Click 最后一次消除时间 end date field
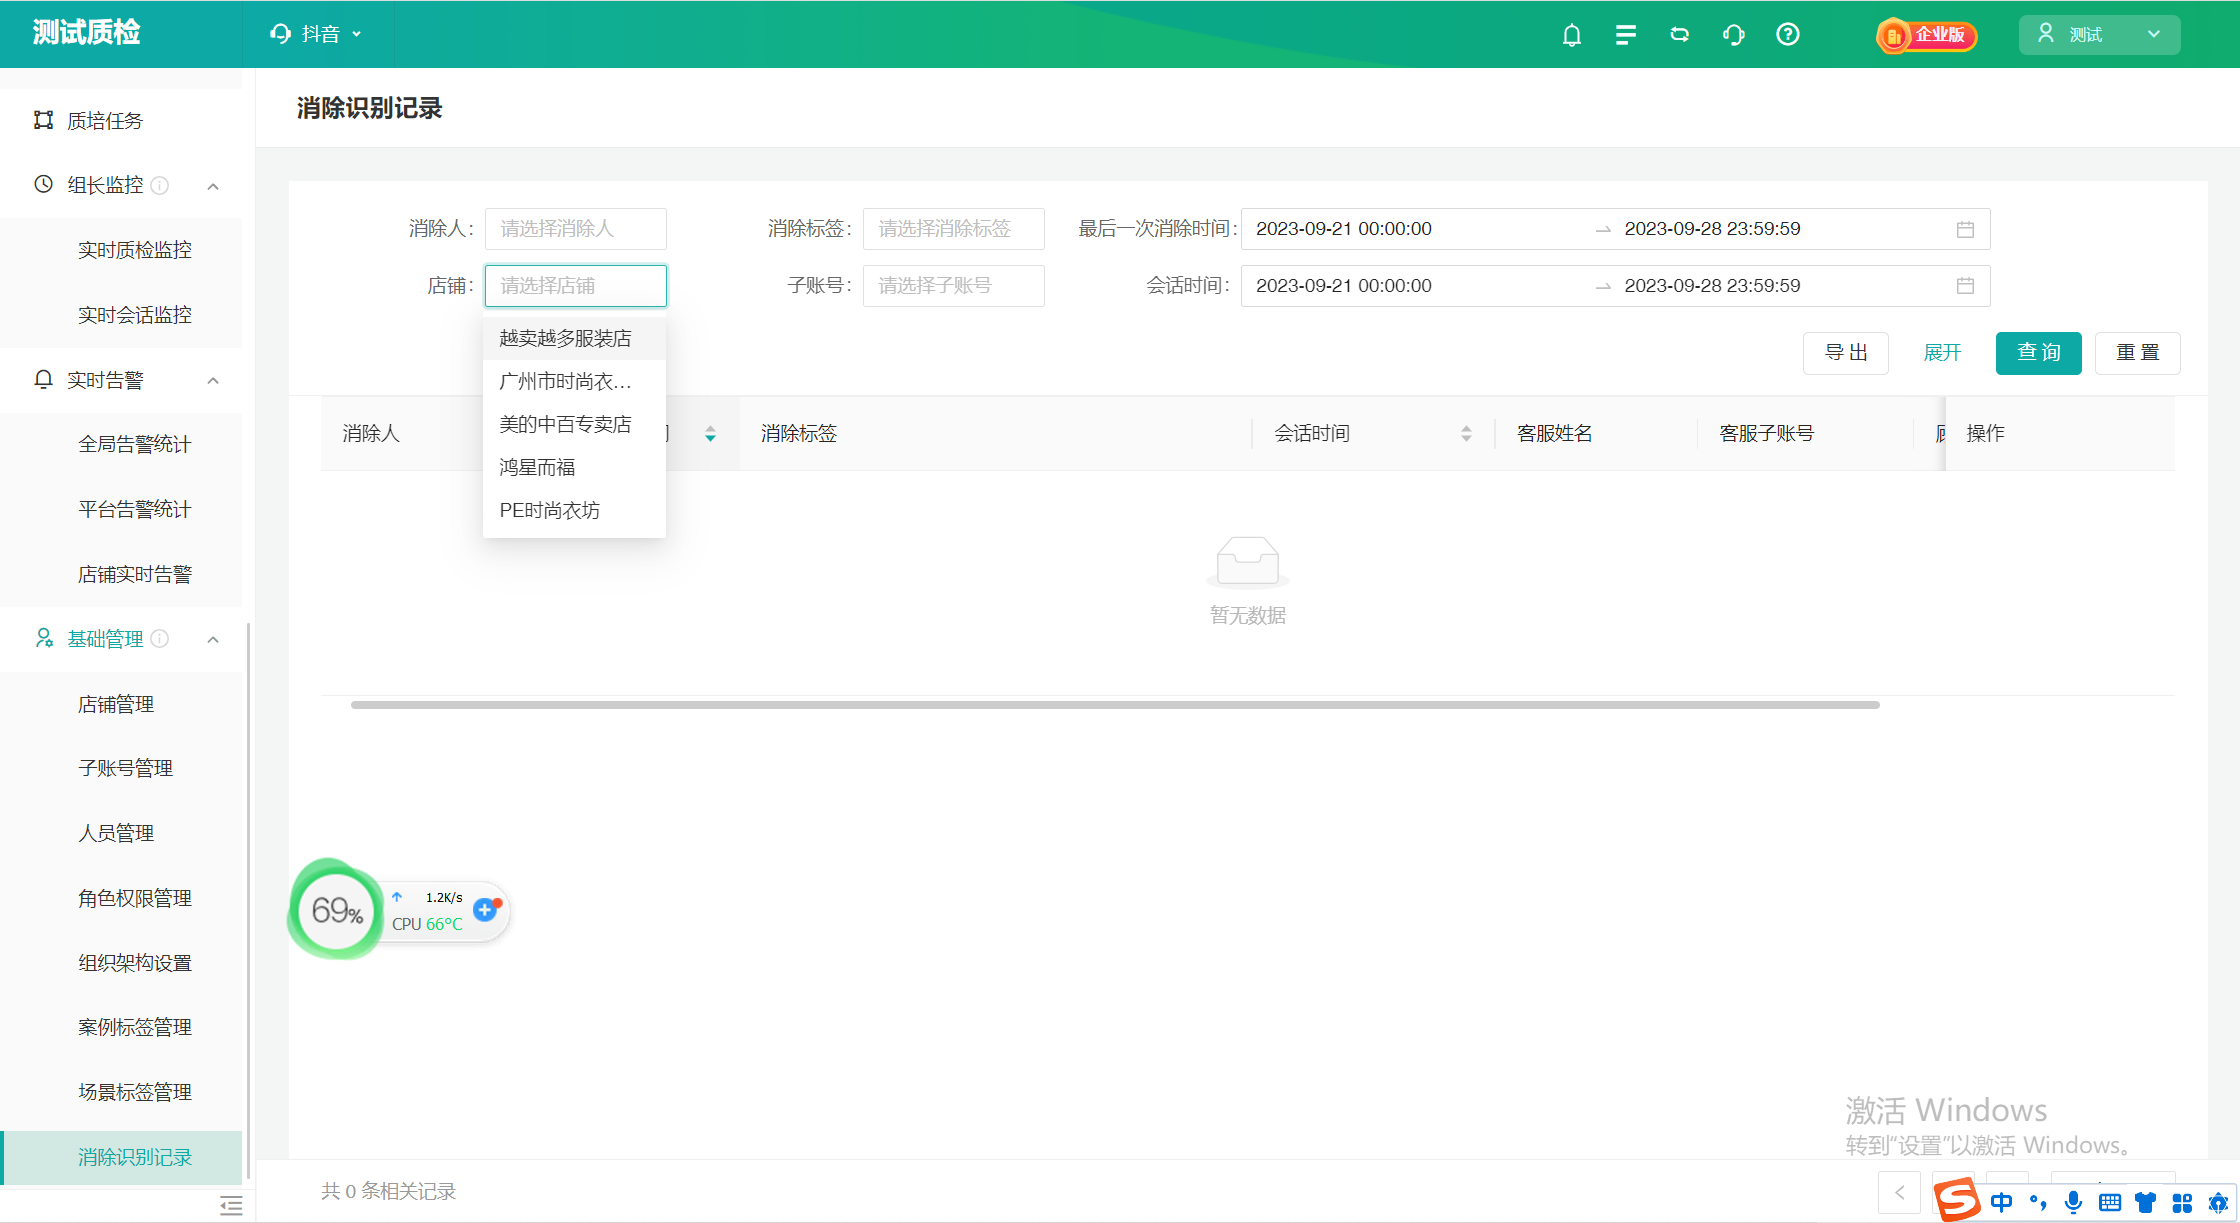This screenshot has height=1223, width=2240. coord(1712,229)
